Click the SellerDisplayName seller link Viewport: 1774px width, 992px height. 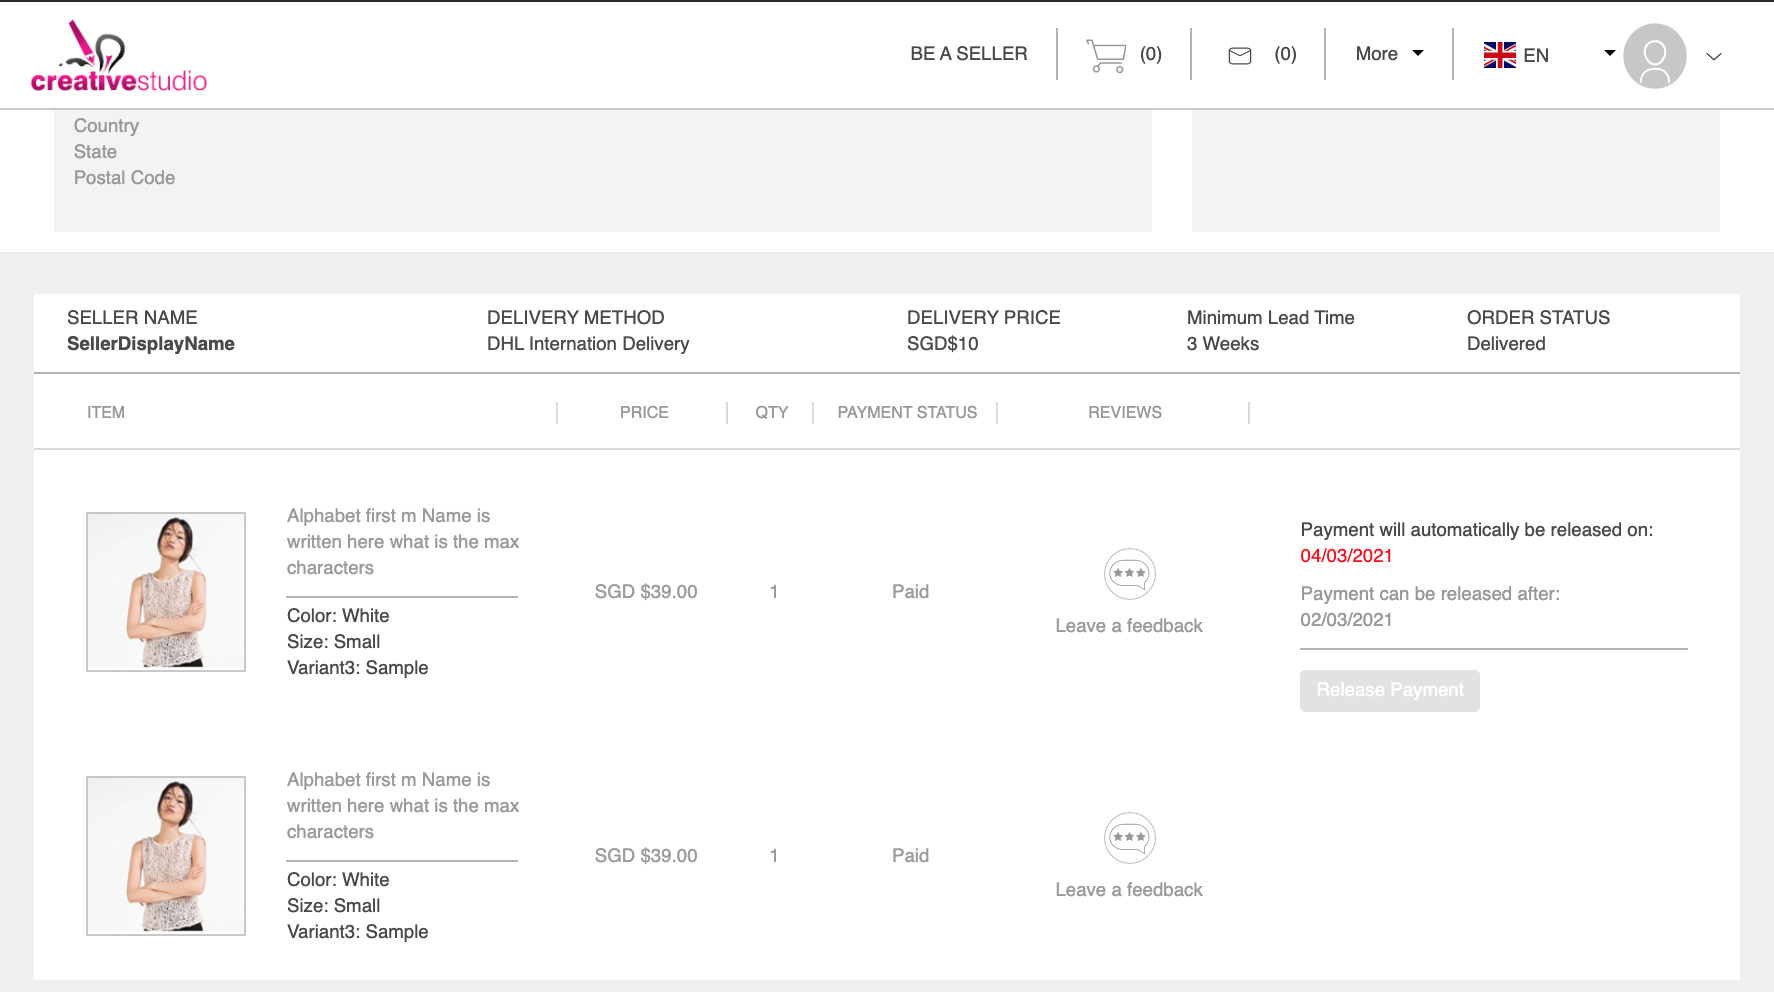(x=151, y=344)
